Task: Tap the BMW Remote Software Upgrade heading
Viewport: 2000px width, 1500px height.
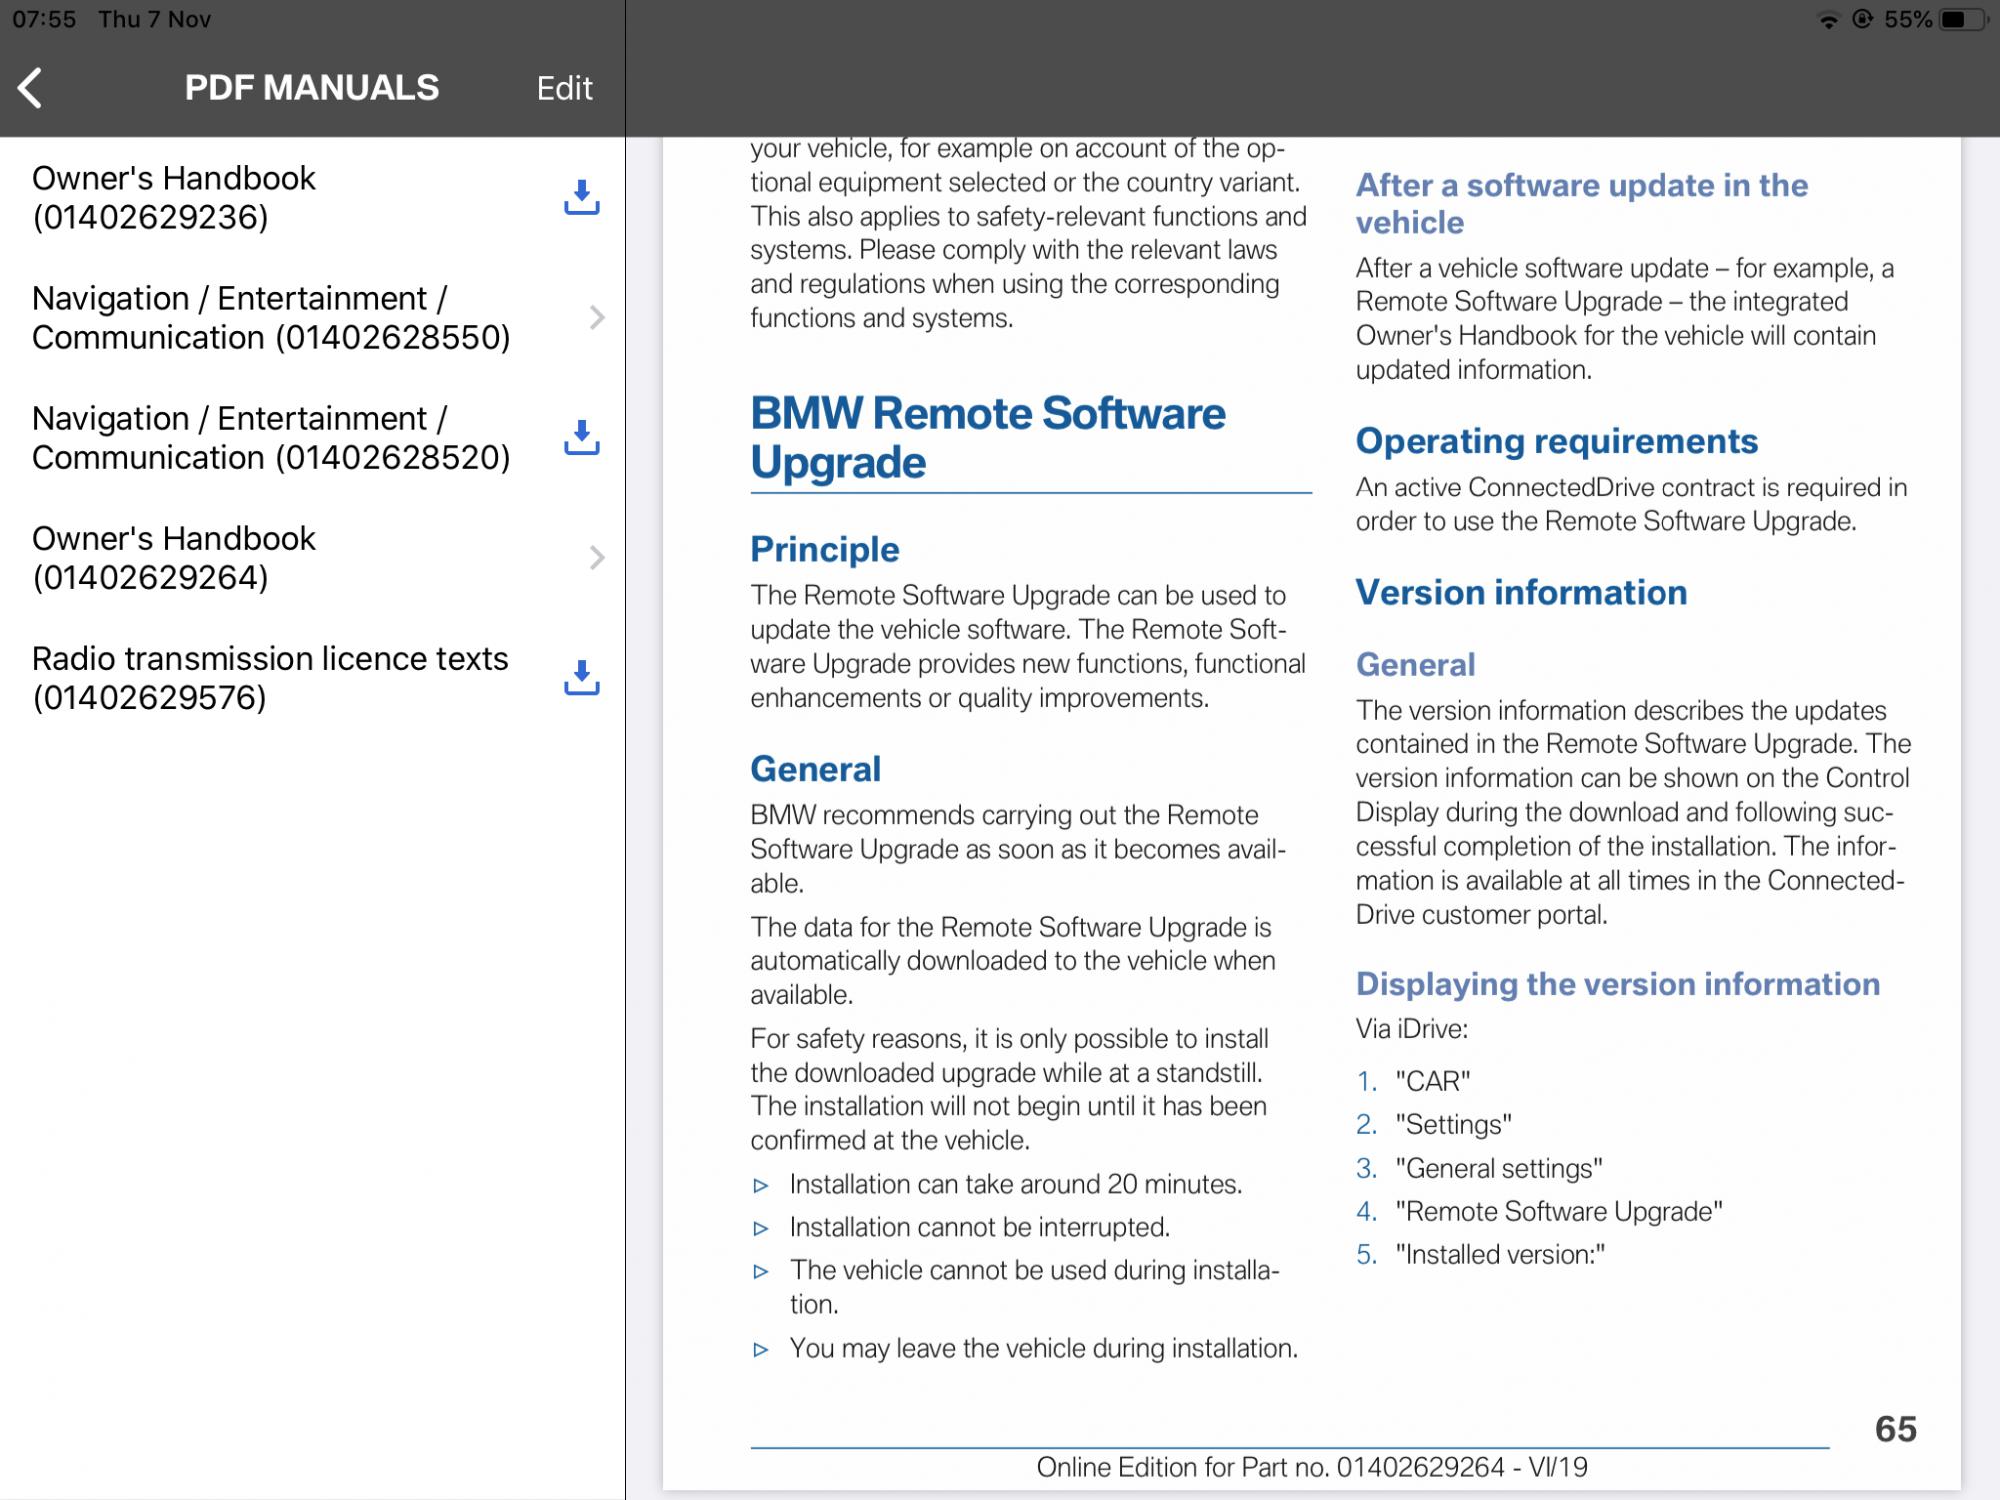Action: click(988, 438)
